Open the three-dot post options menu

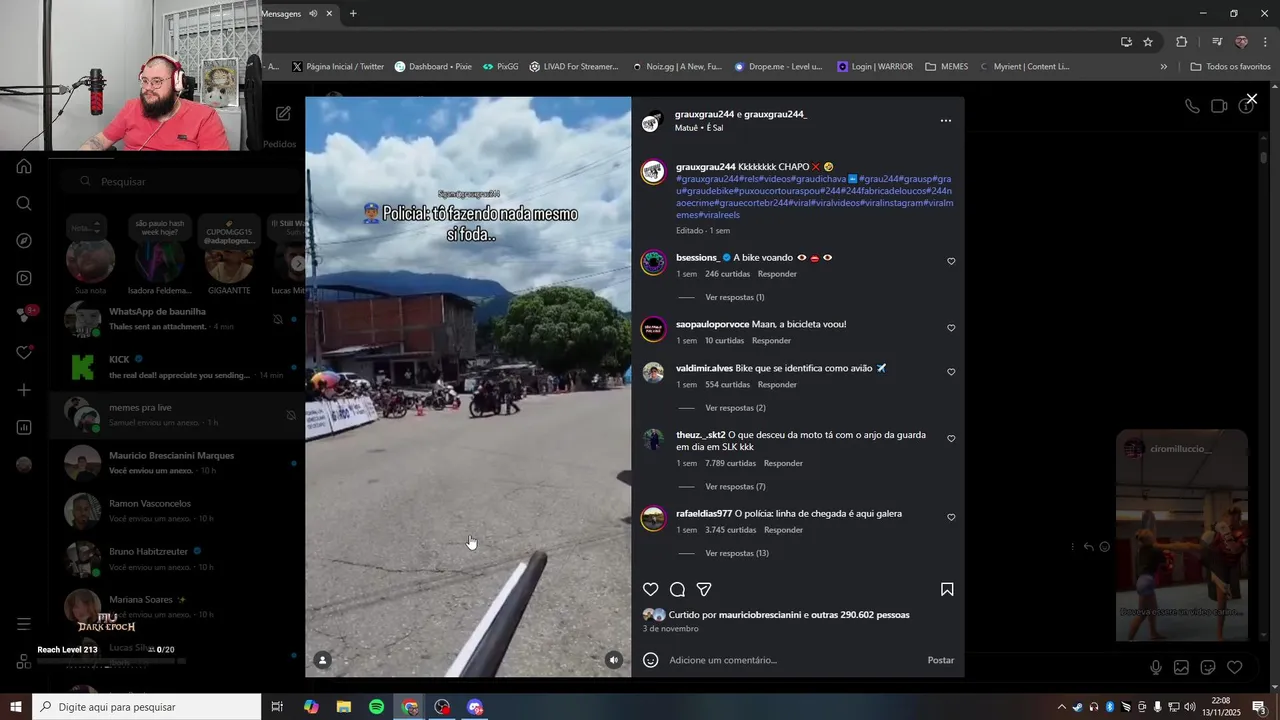click(946, 121)
